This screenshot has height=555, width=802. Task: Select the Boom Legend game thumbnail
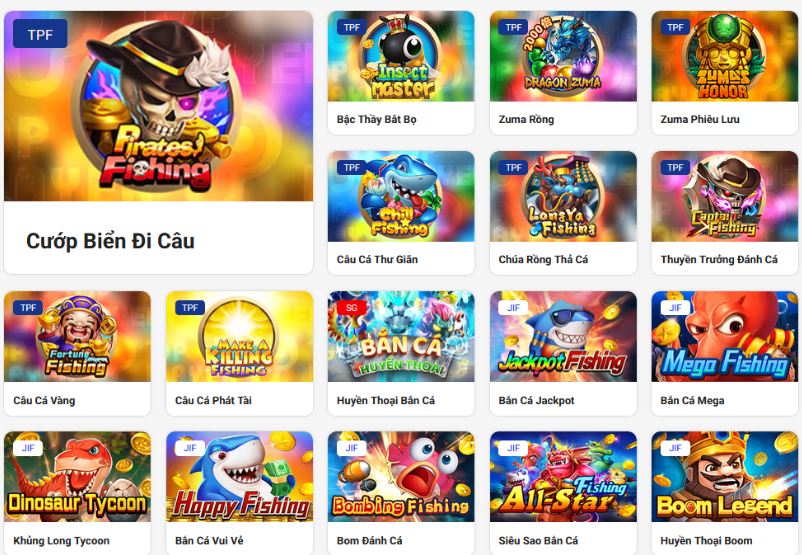click(x=725, y=477)
